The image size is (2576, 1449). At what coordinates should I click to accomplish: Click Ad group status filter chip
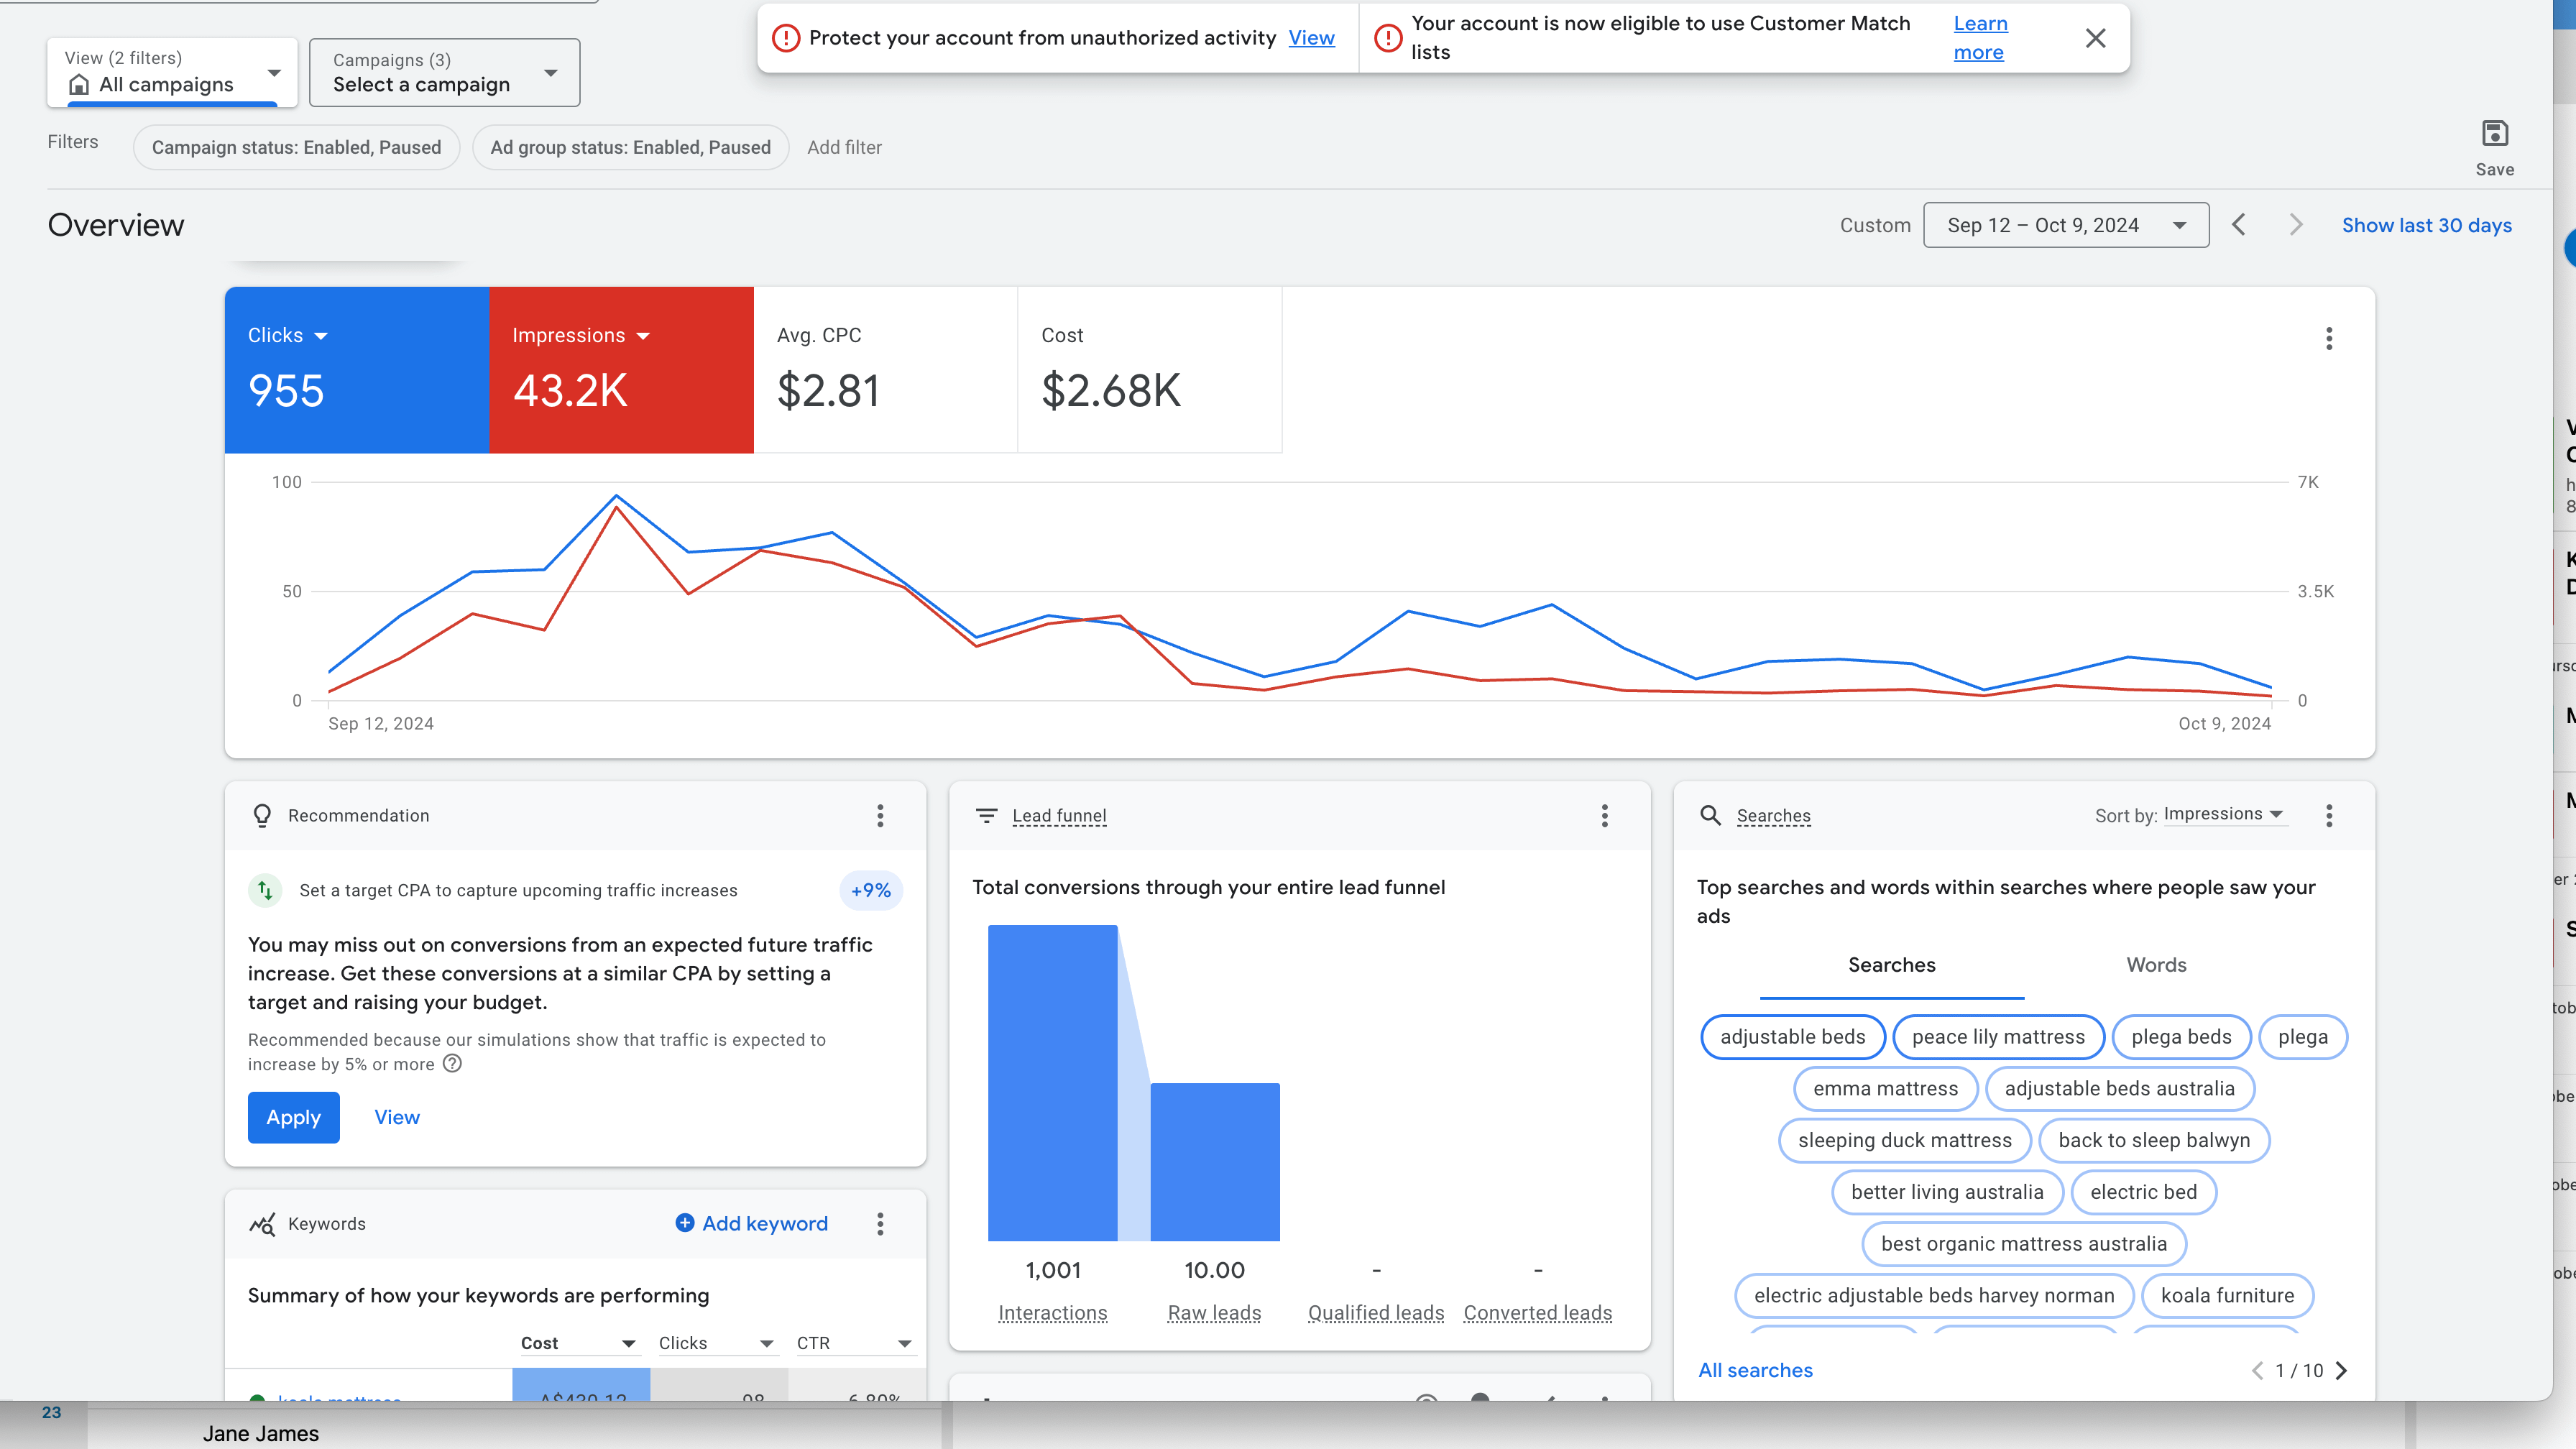click(x=630, y=147)
